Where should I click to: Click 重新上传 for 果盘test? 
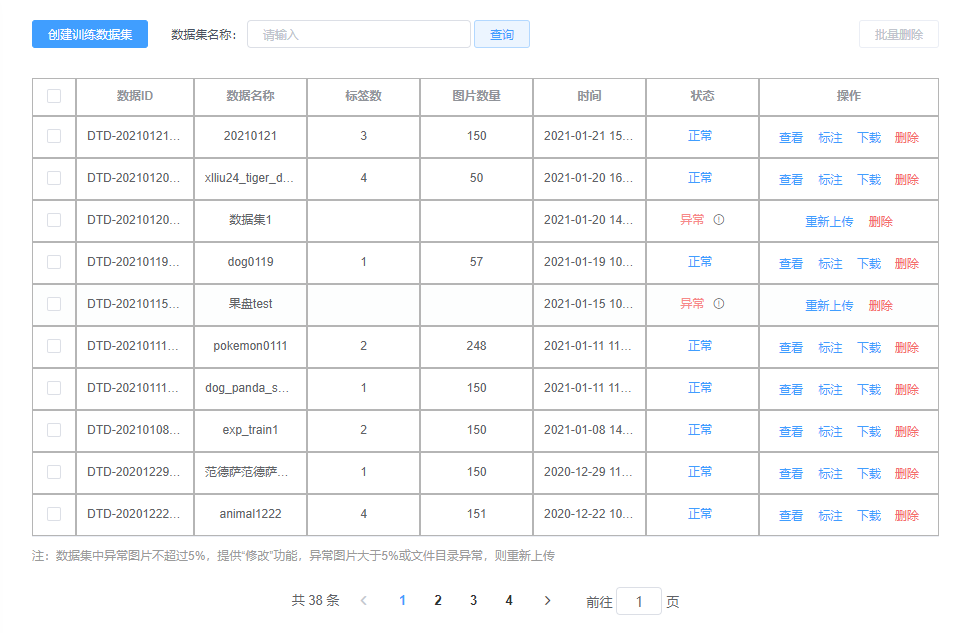pos(829,306)
